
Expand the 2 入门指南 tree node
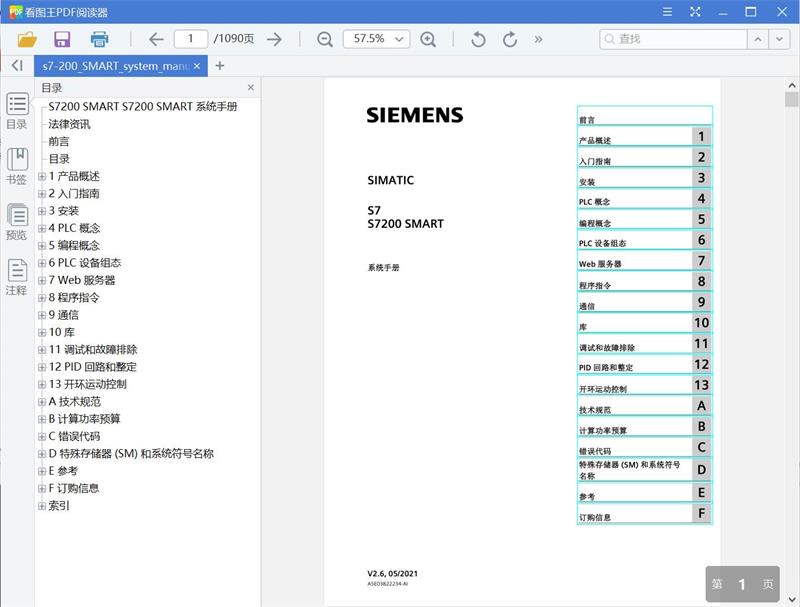tap(42, 194)
